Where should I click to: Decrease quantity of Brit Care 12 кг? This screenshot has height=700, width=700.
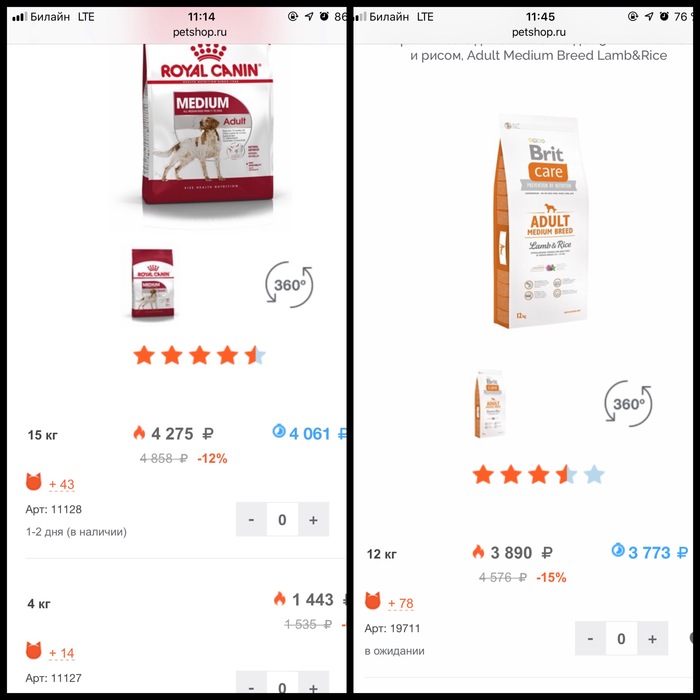click(x=590, y=638)
